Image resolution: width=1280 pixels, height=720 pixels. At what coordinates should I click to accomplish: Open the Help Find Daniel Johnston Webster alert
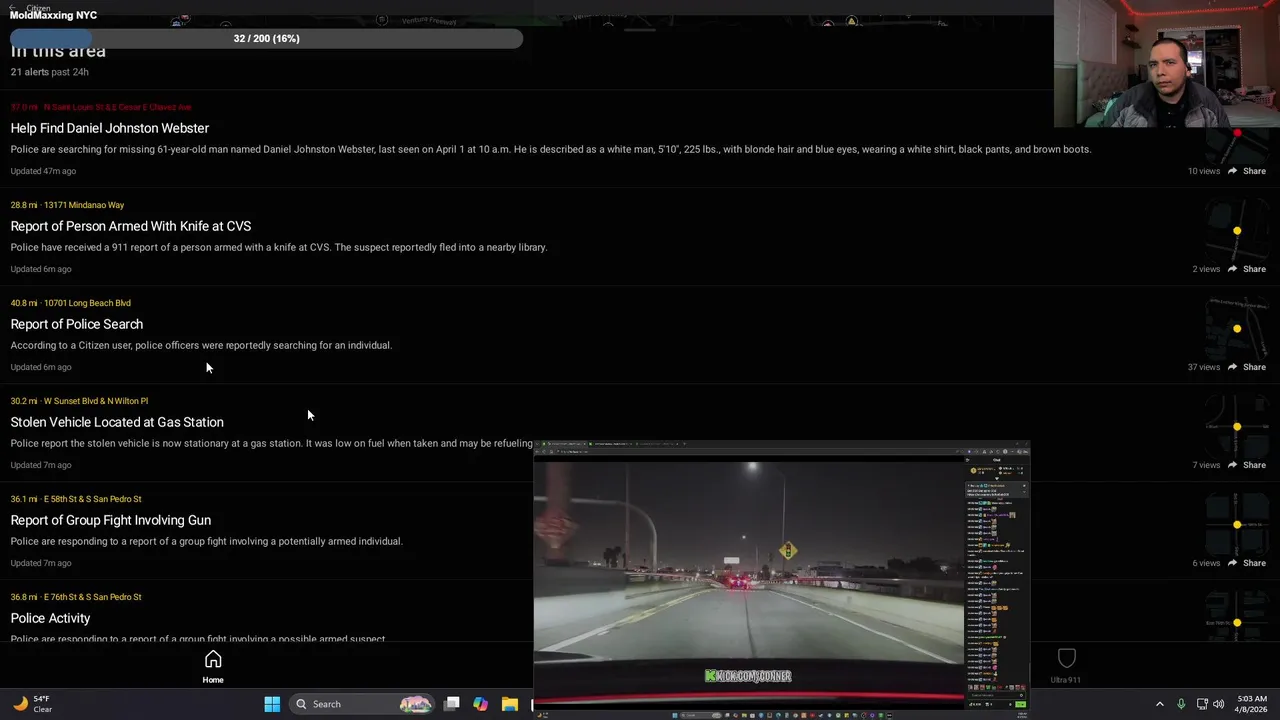click(110, 128)
